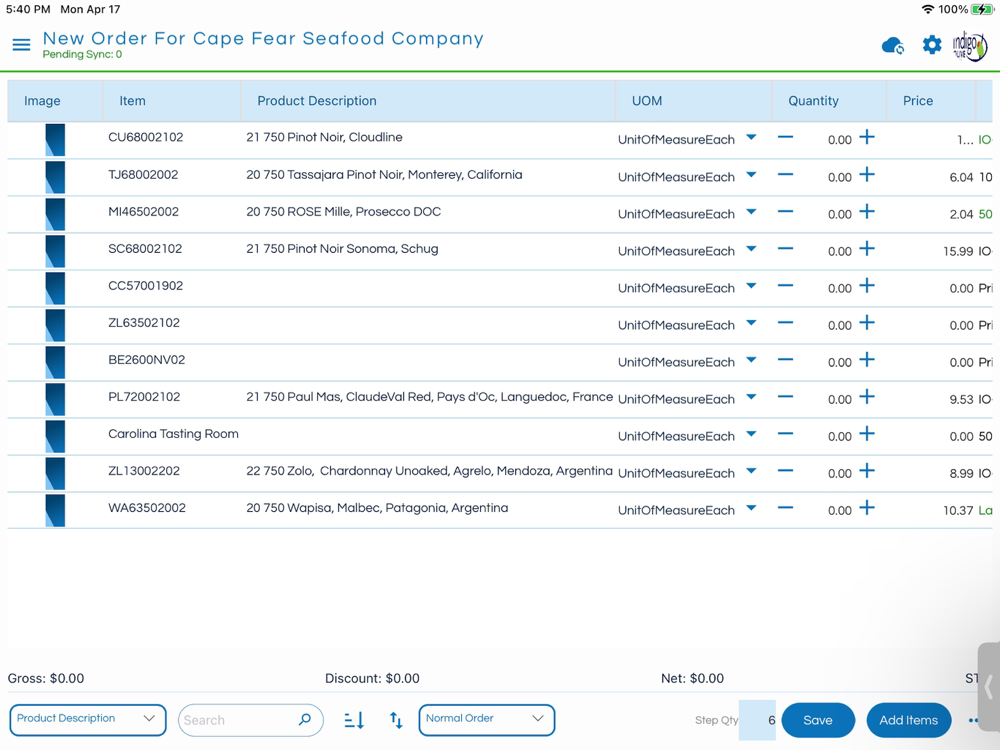Tap minus for PL72002102 row
Screen dimensions: 1000x750
785,396
